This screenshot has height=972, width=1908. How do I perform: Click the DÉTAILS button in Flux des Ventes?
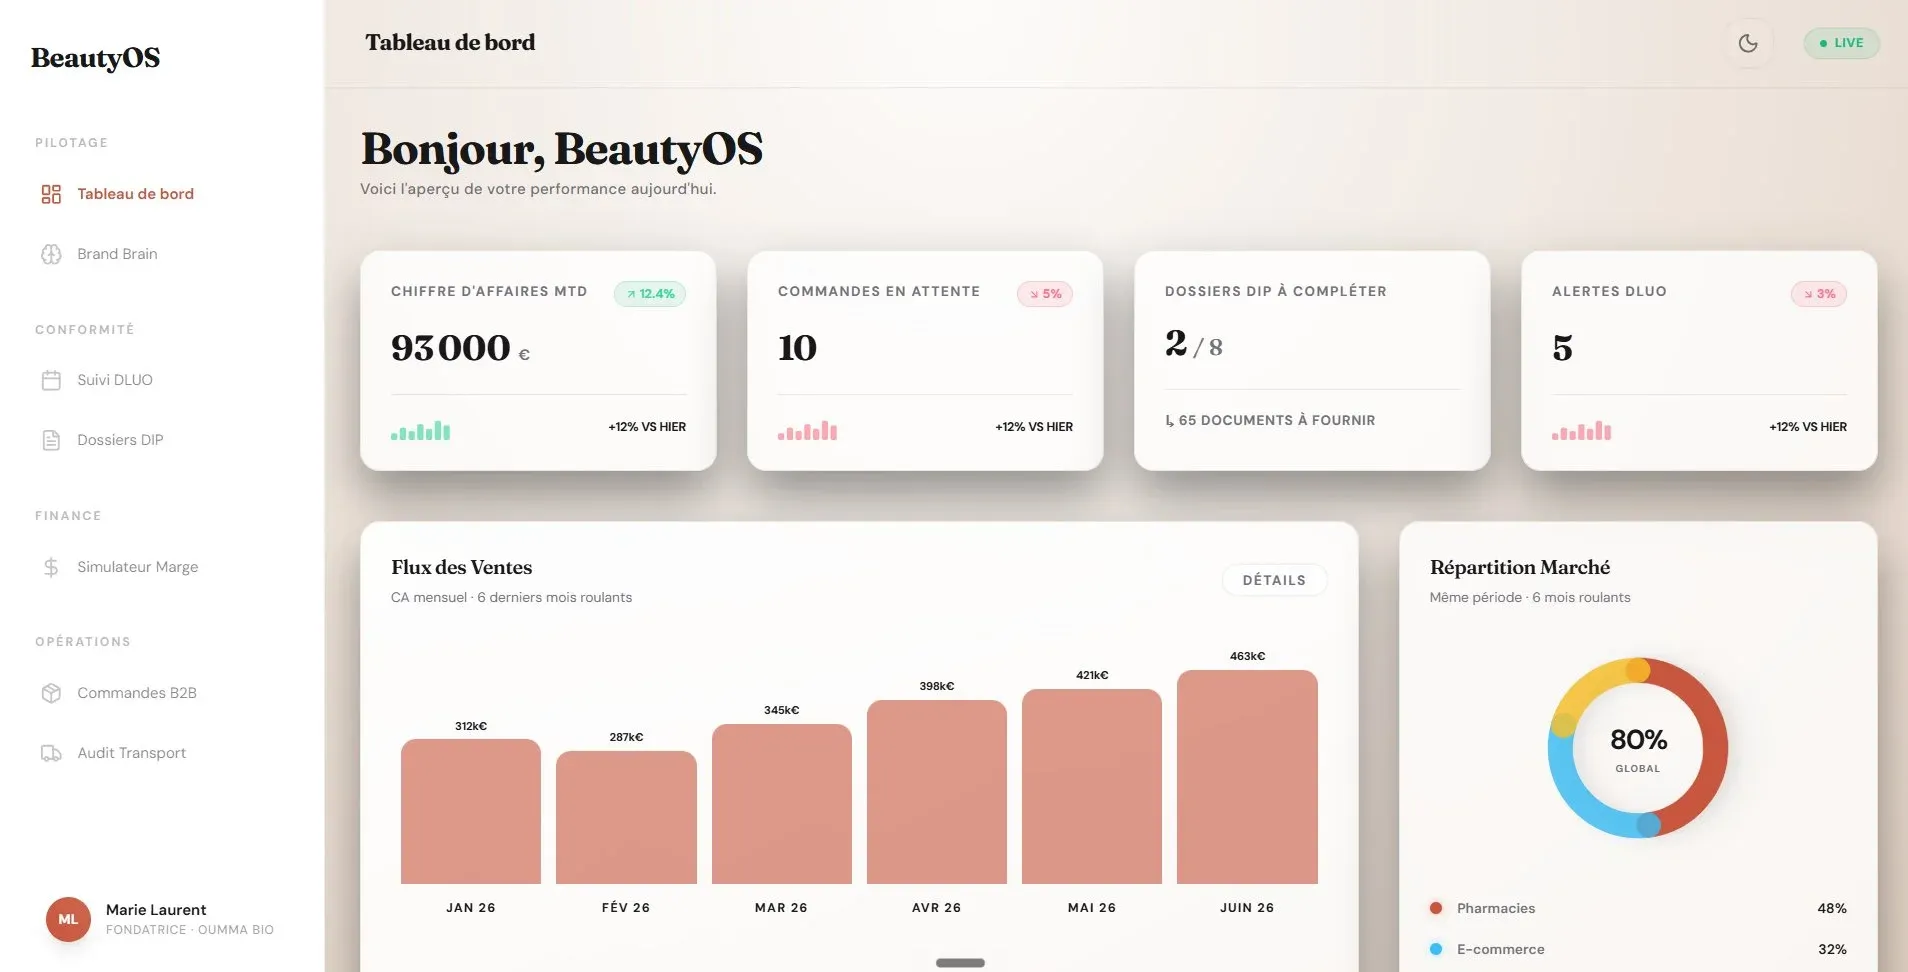tap(1274, 580)
